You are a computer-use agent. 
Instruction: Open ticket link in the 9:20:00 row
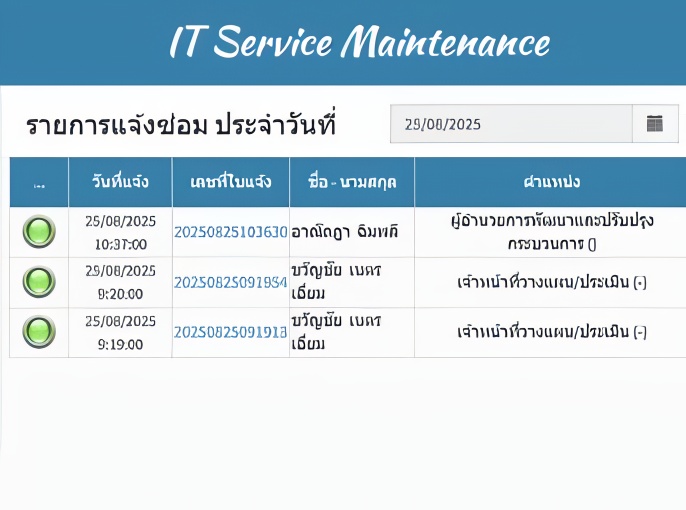point(231,282)
